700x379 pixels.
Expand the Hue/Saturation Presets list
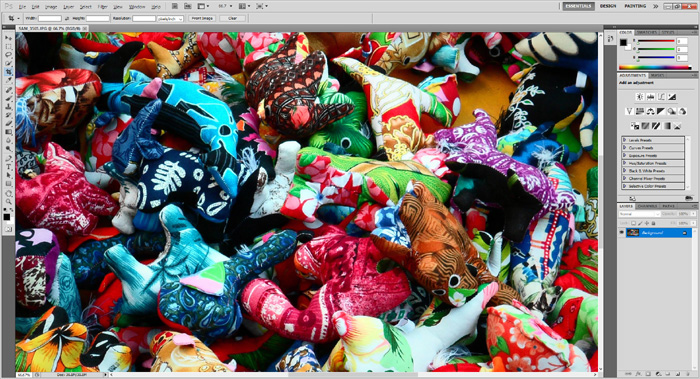point(653,163)
